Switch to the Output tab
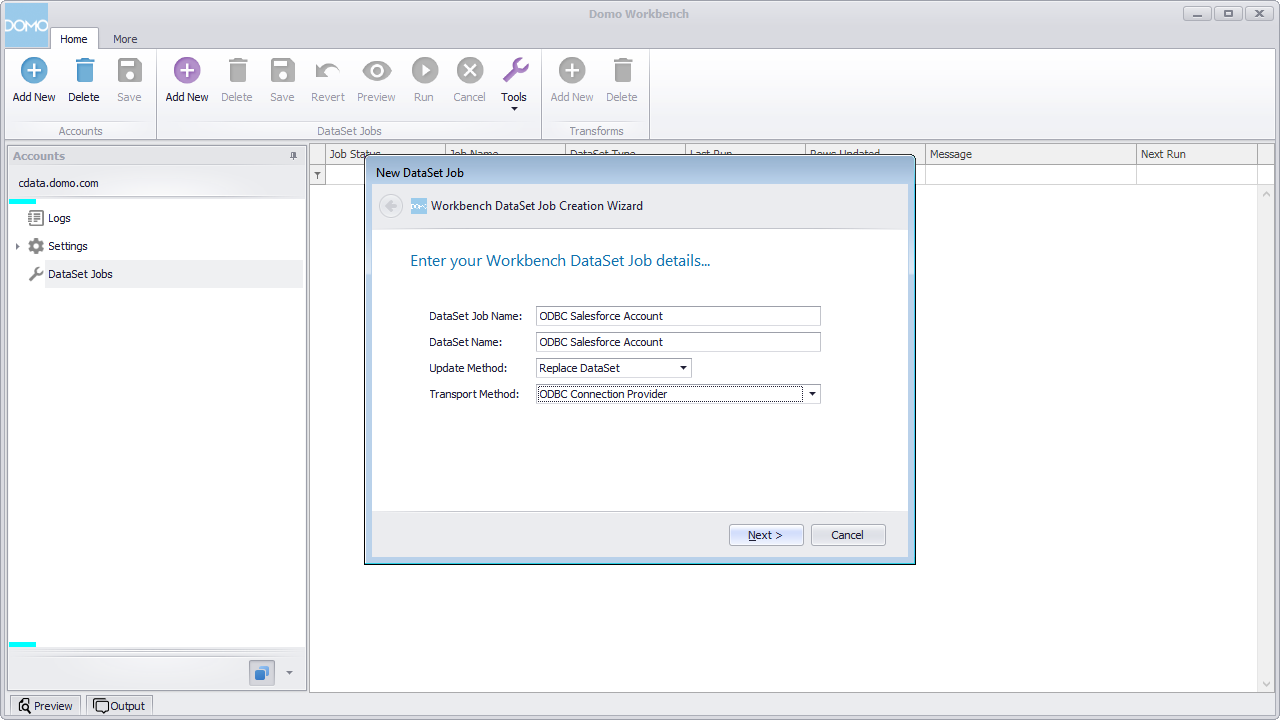This screenshot has height=720, width=1280. (x=118, y=705)
